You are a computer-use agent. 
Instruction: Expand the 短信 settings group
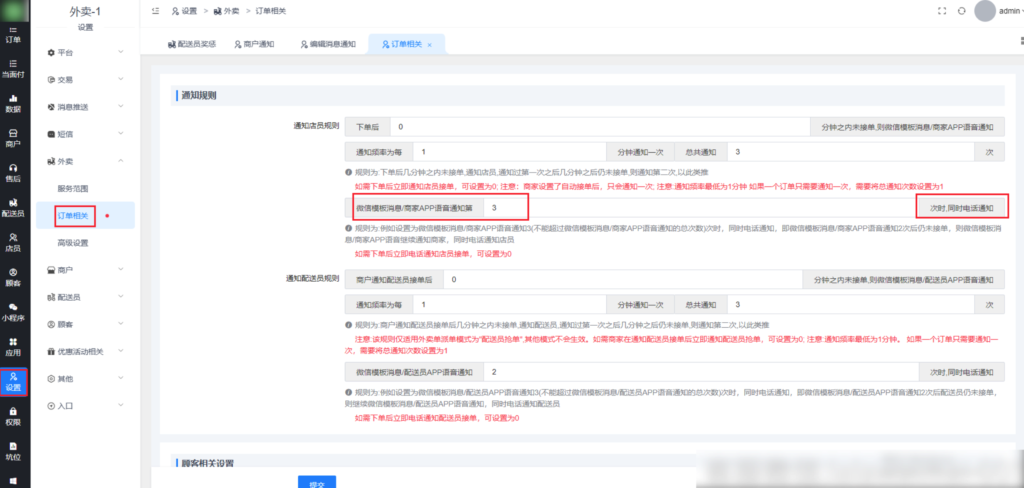(x=85, y=134)
